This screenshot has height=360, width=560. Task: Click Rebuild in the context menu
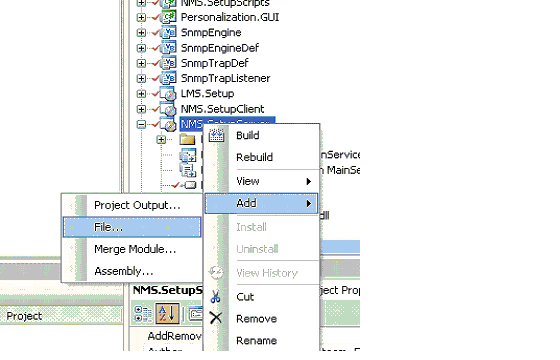(x=254, y=157)
